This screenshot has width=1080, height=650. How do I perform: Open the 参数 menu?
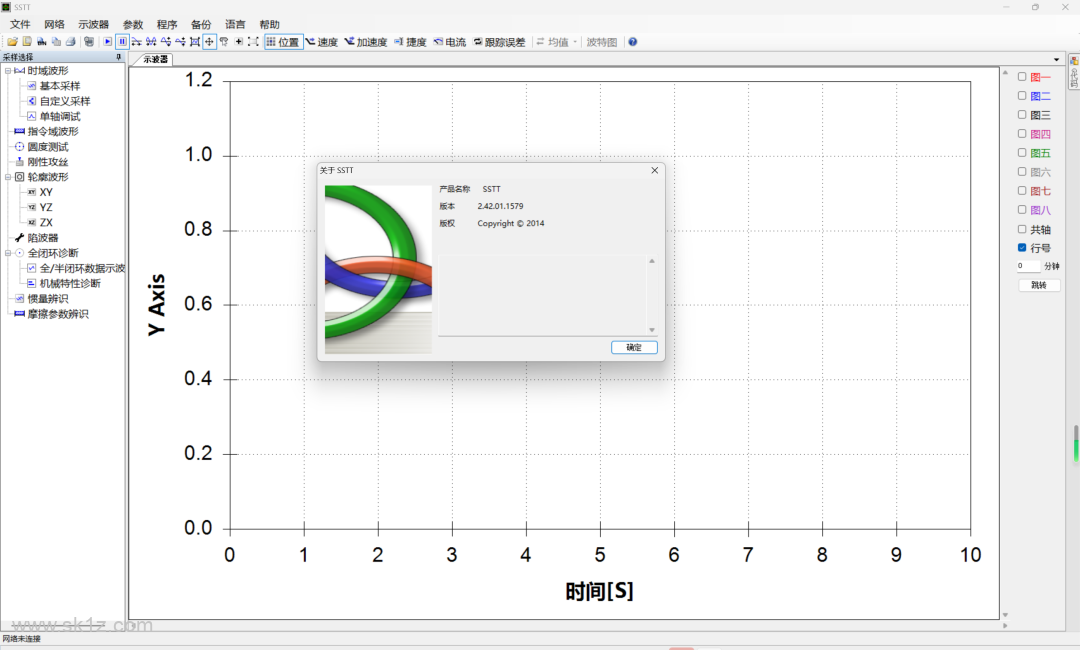coord(133,24)
